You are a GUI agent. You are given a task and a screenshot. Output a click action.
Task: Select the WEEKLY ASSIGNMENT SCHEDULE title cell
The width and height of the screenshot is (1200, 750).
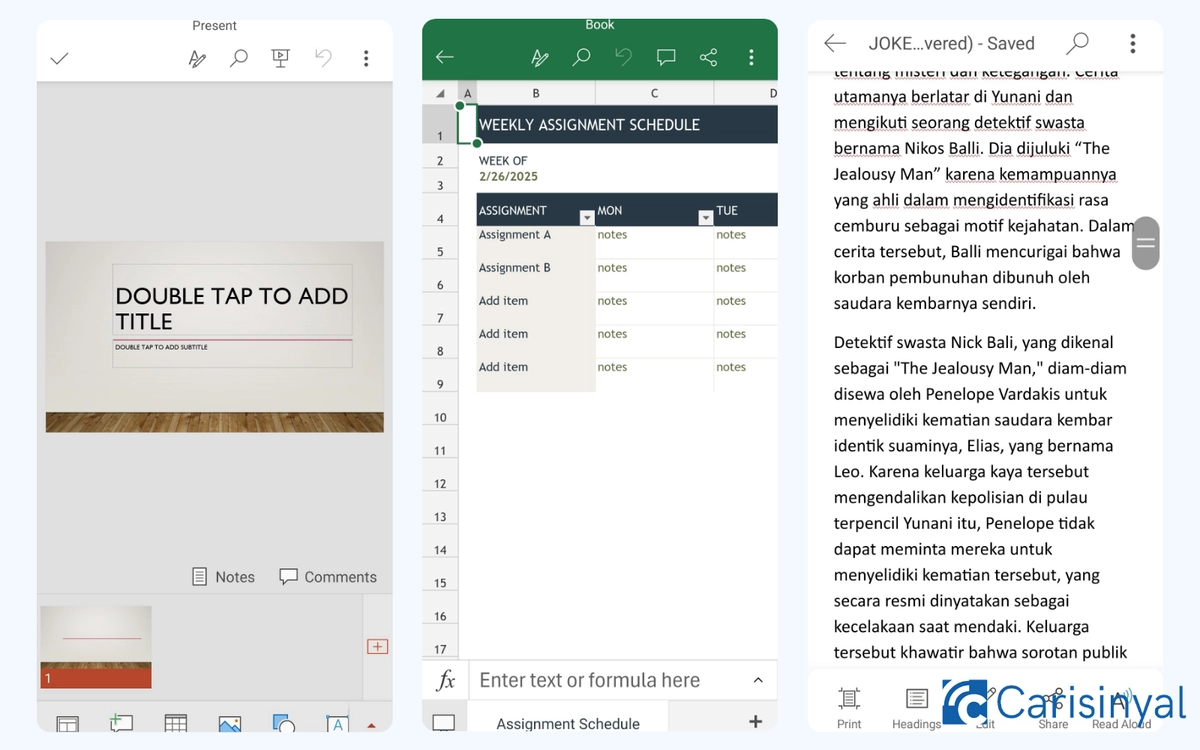pyautogui.click(x=627, y=125)
